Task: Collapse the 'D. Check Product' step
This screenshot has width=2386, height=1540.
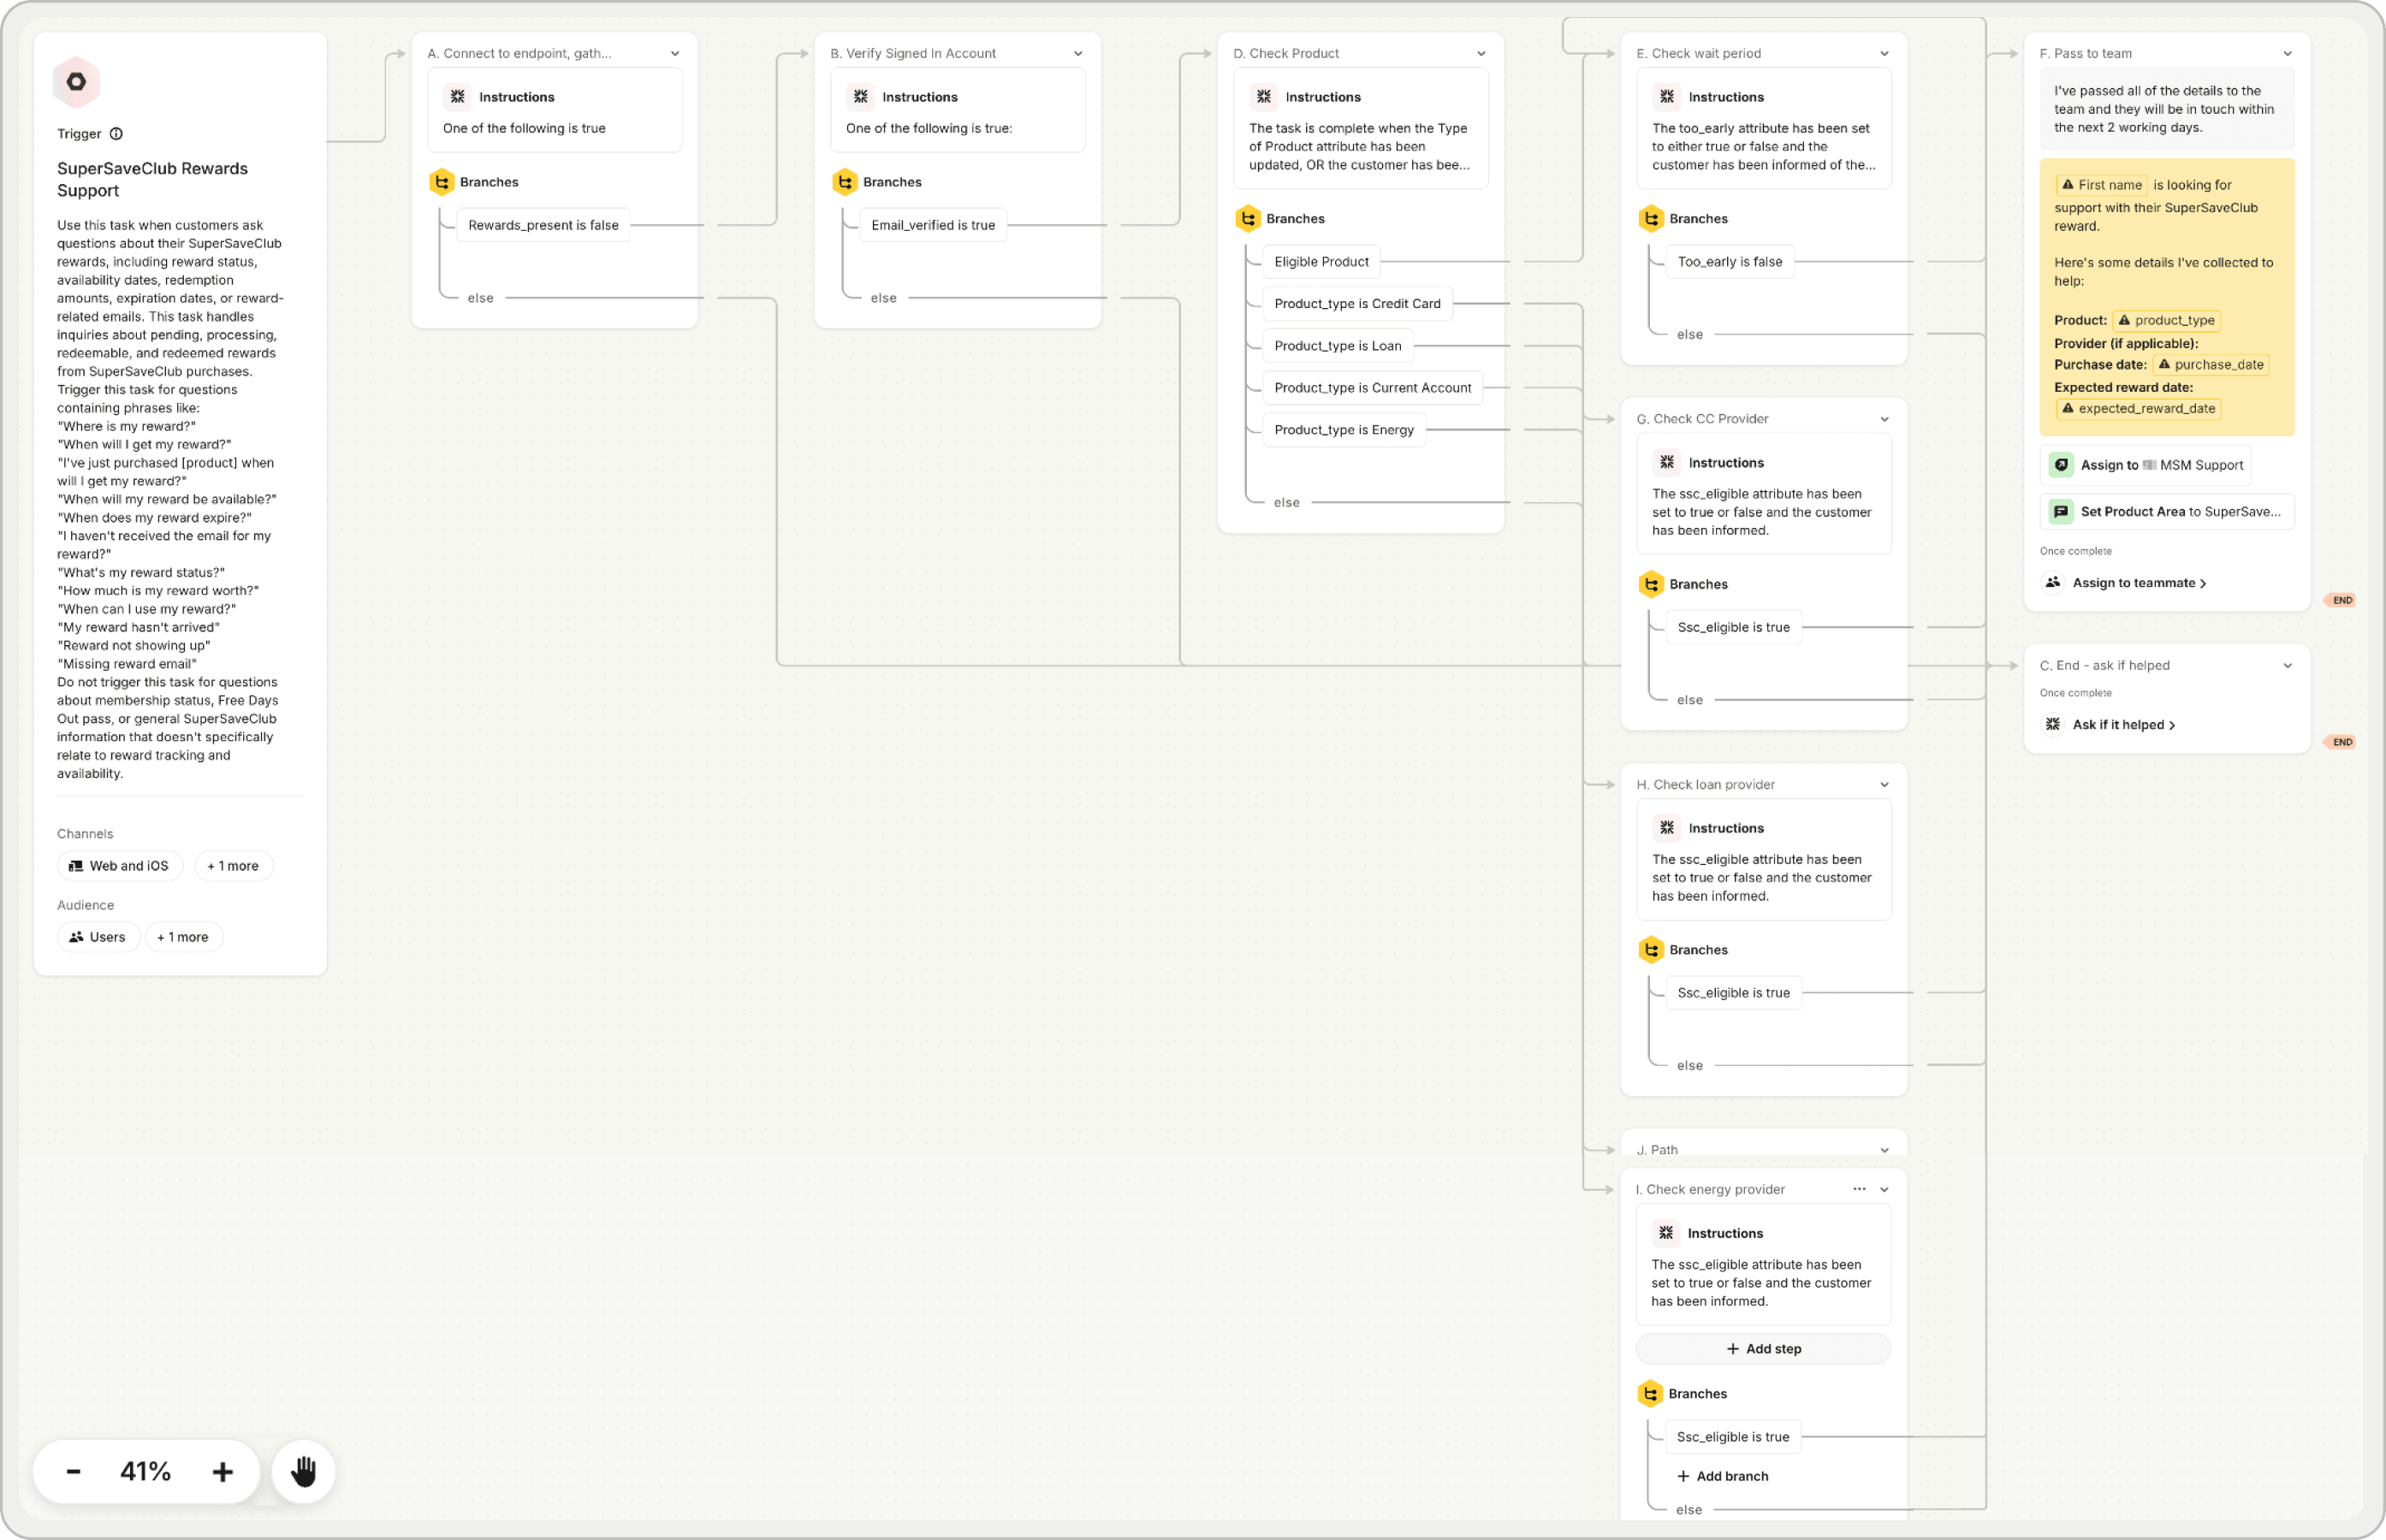Action: 1481,53
